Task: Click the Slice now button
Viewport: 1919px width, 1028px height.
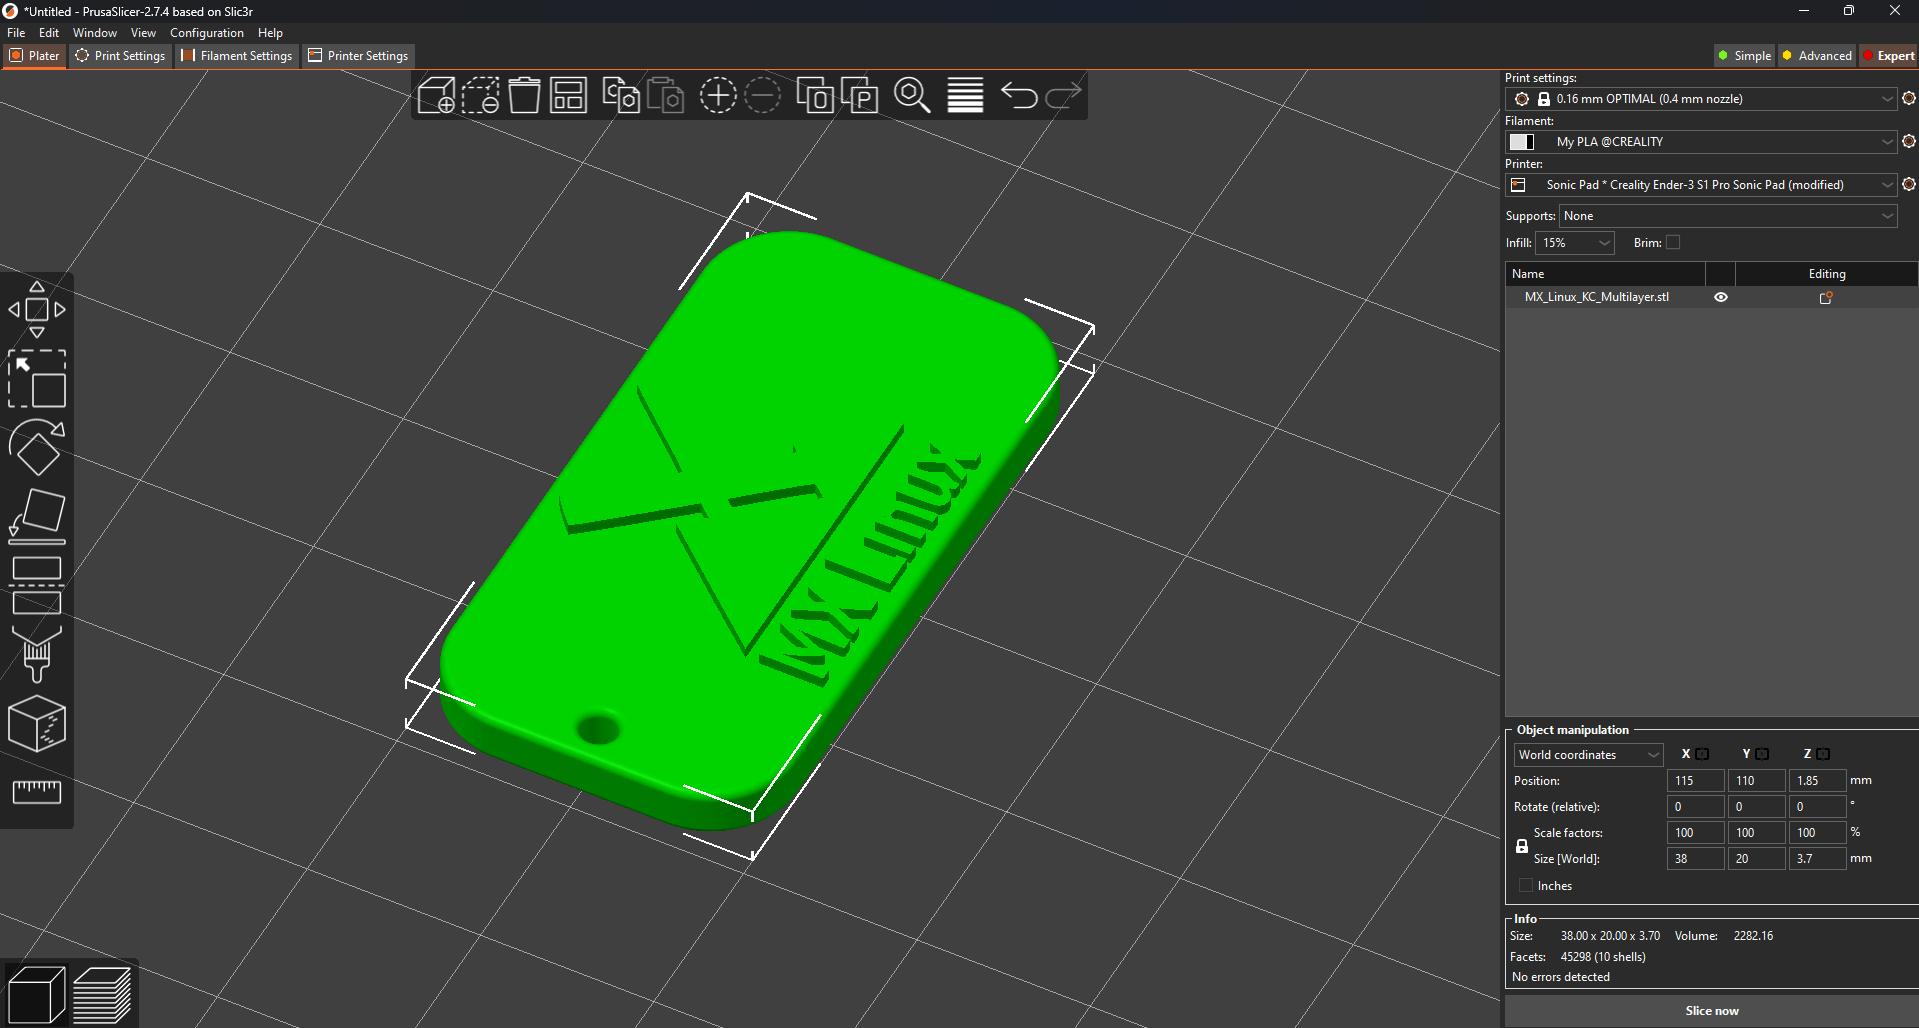Action: coord(1711,1010)
